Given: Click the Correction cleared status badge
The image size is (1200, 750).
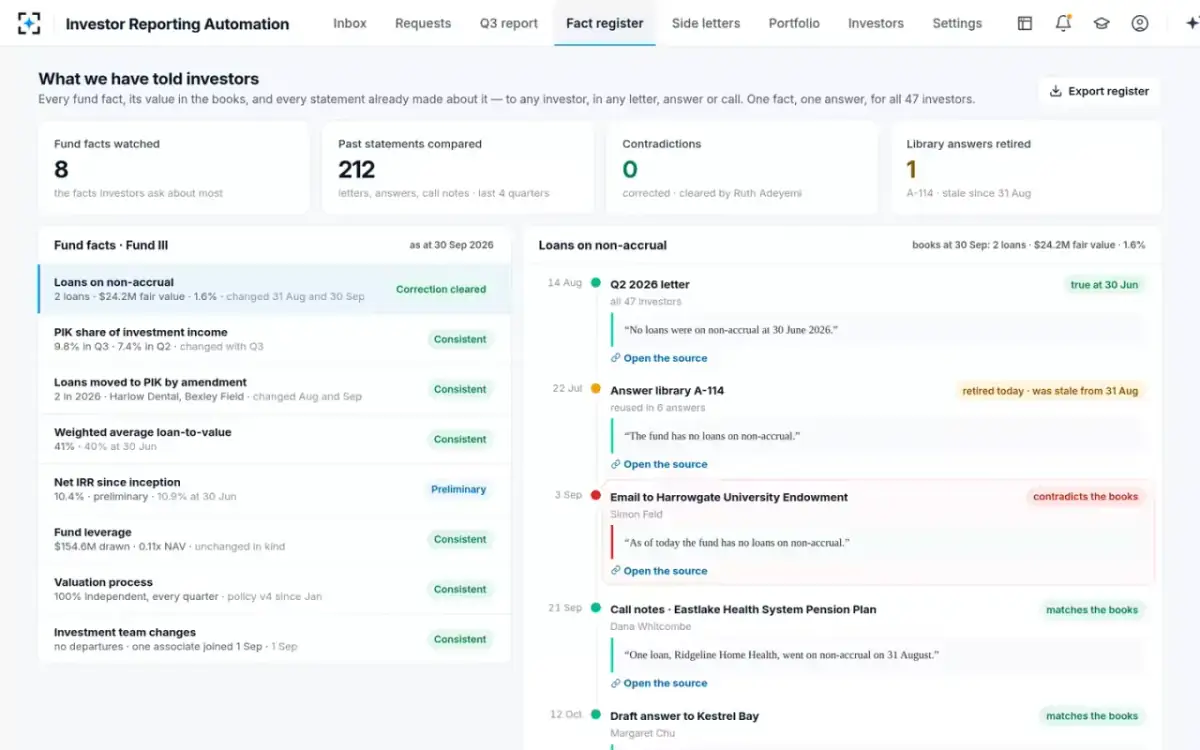Looking at the screenshot, I should tap(441, 289).
